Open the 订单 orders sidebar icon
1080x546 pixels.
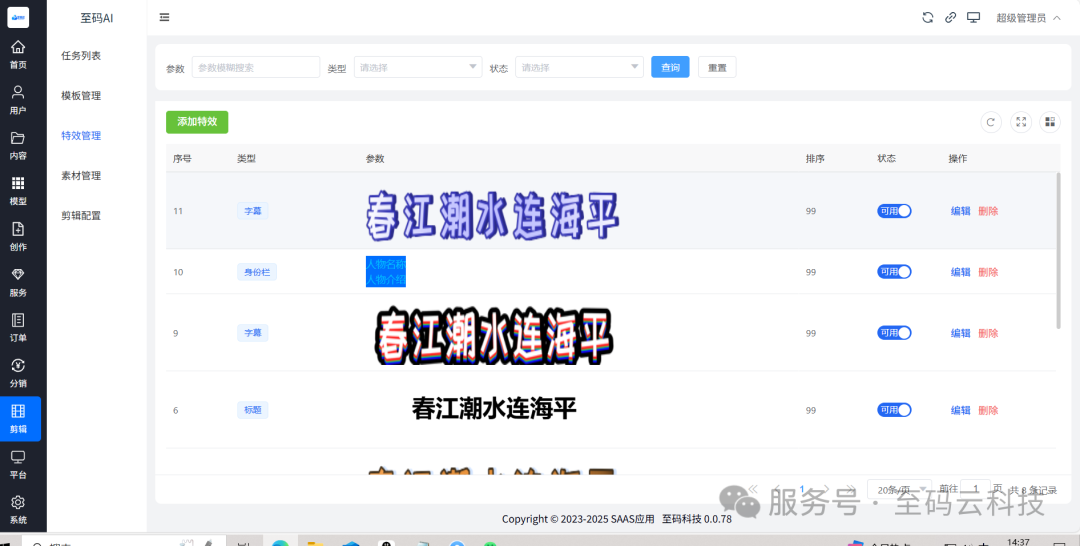18,328
